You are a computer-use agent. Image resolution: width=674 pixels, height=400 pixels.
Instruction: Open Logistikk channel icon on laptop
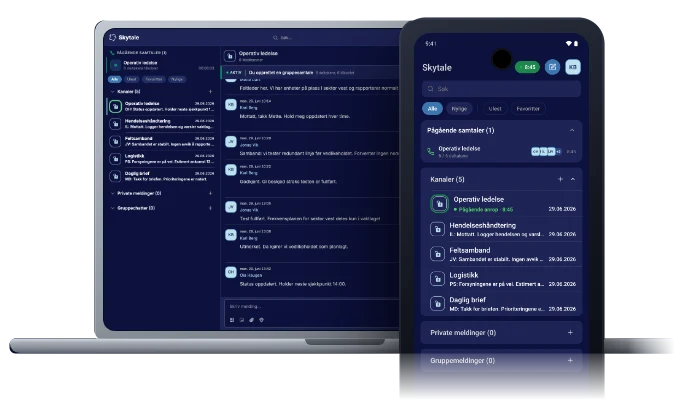point(115,159)
